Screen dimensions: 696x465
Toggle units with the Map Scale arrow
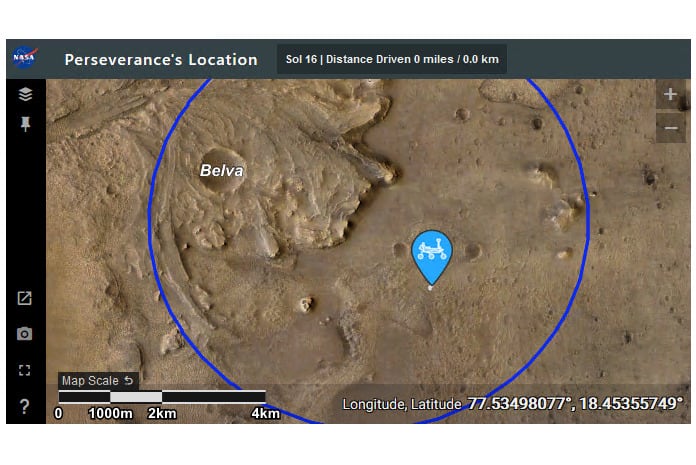(129, 381)
